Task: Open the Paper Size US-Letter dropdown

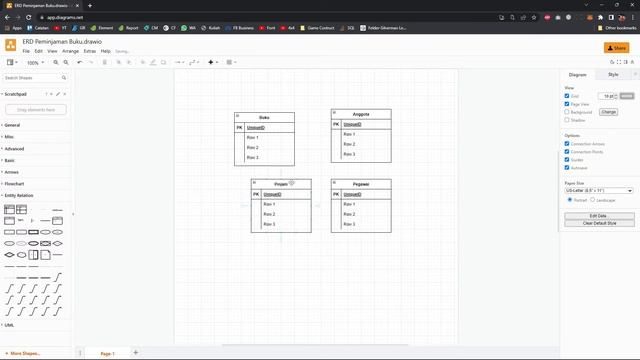Action: [x=599, y=191]
